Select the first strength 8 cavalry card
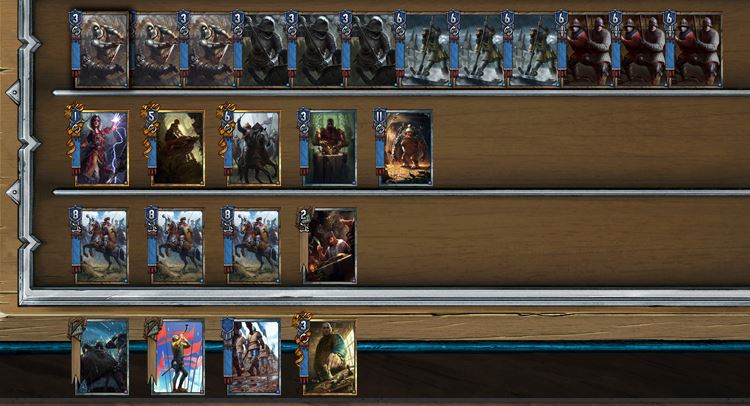 point(102,246)
